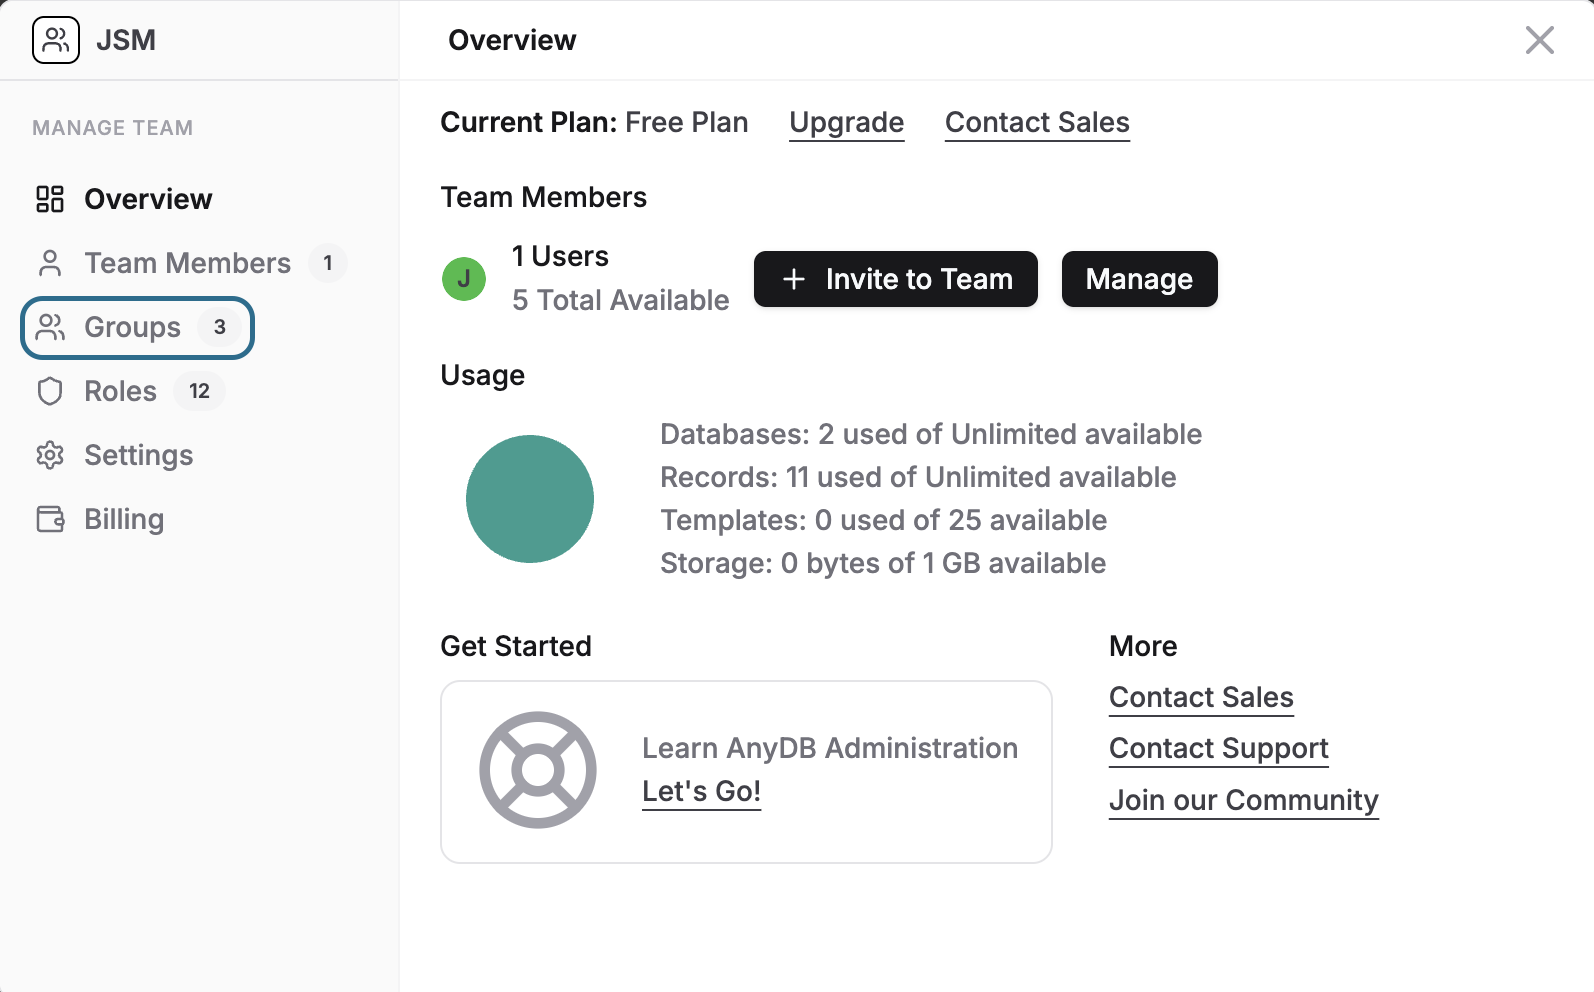Open the Join our Community link

(x=1244, y=800)
